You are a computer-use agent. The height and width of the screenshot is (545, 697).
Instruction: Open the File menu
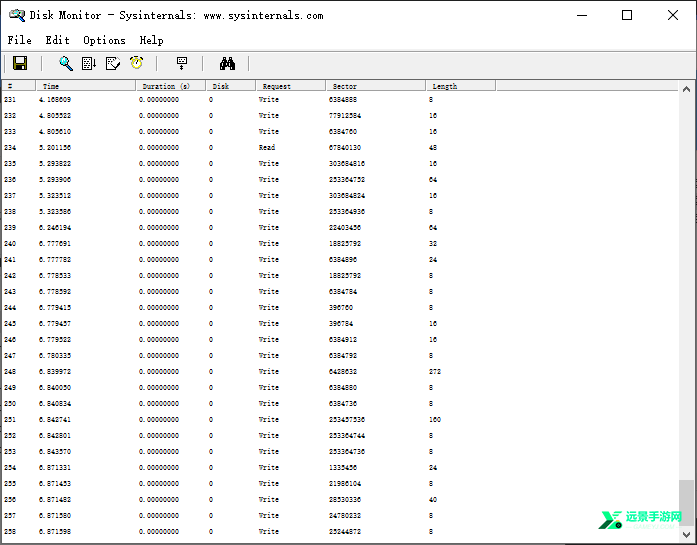click(20, 40)
